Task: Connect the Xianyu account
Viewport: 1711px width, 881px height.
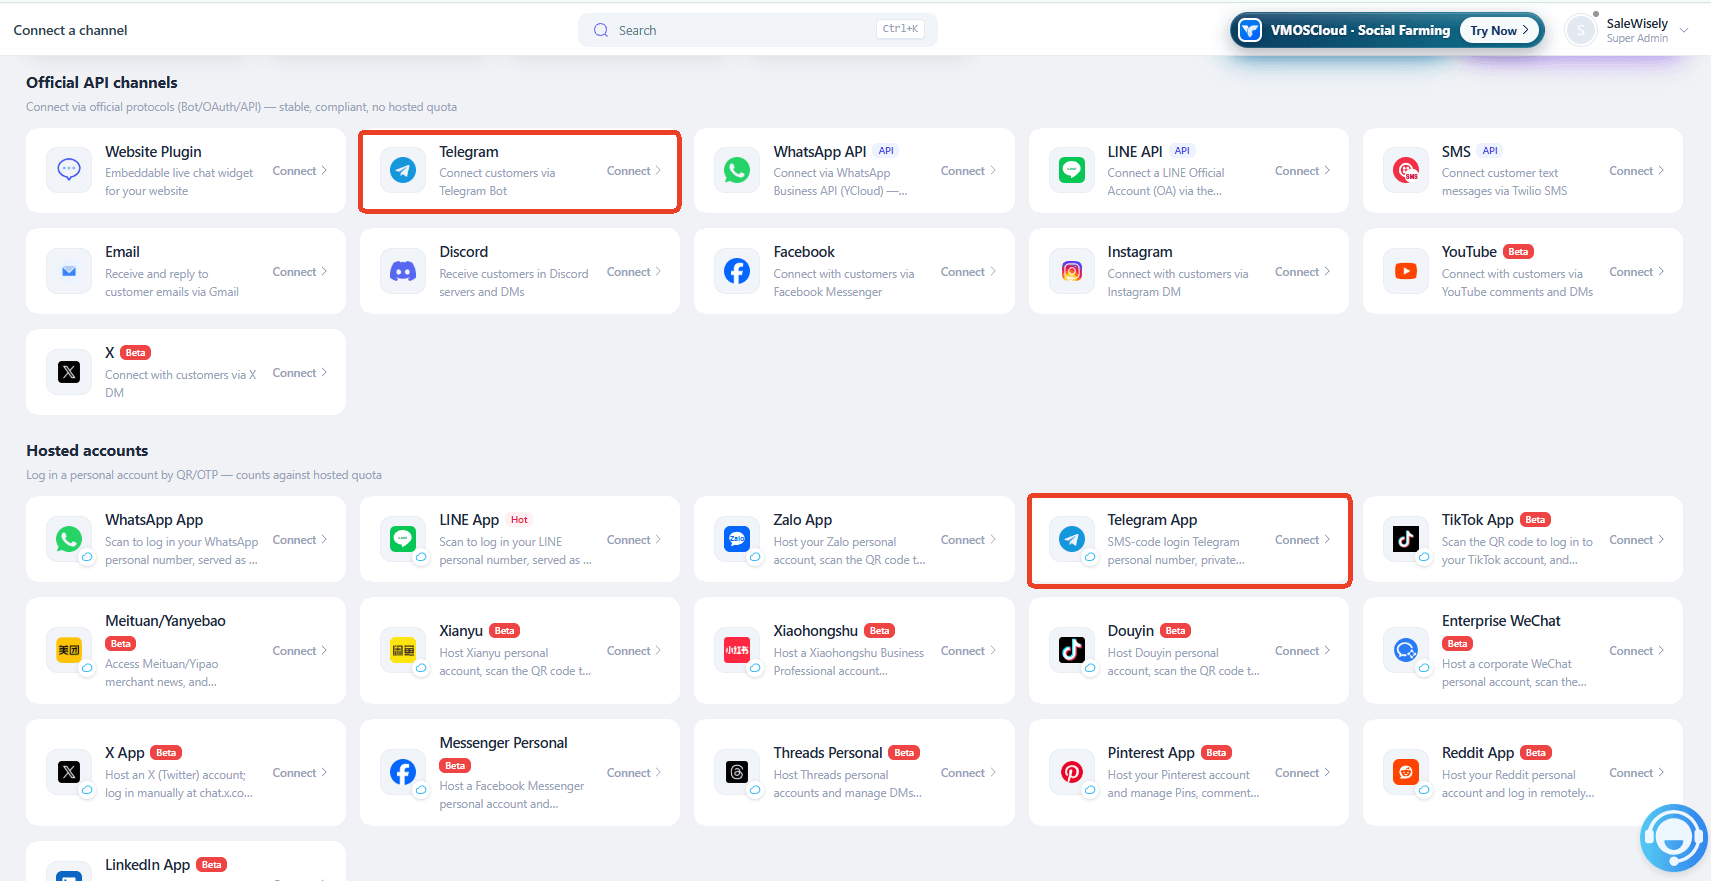Action: coord(634,651)
